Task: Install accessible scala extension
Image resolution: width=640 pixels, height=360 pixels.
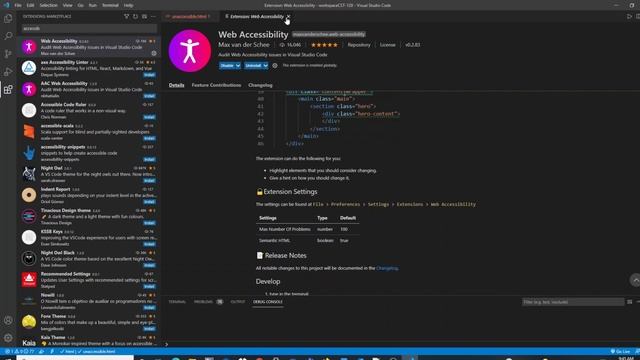Action: (x=149, y=138)
